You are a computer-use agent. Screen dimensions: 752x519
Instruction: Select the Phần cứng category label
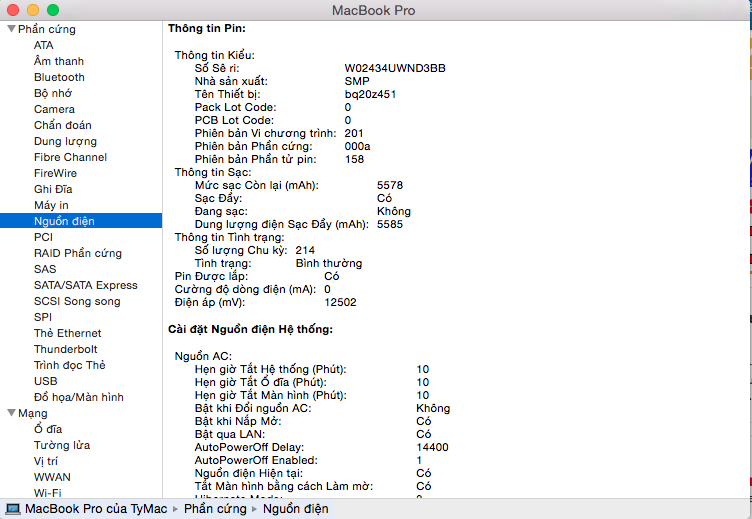47,29
